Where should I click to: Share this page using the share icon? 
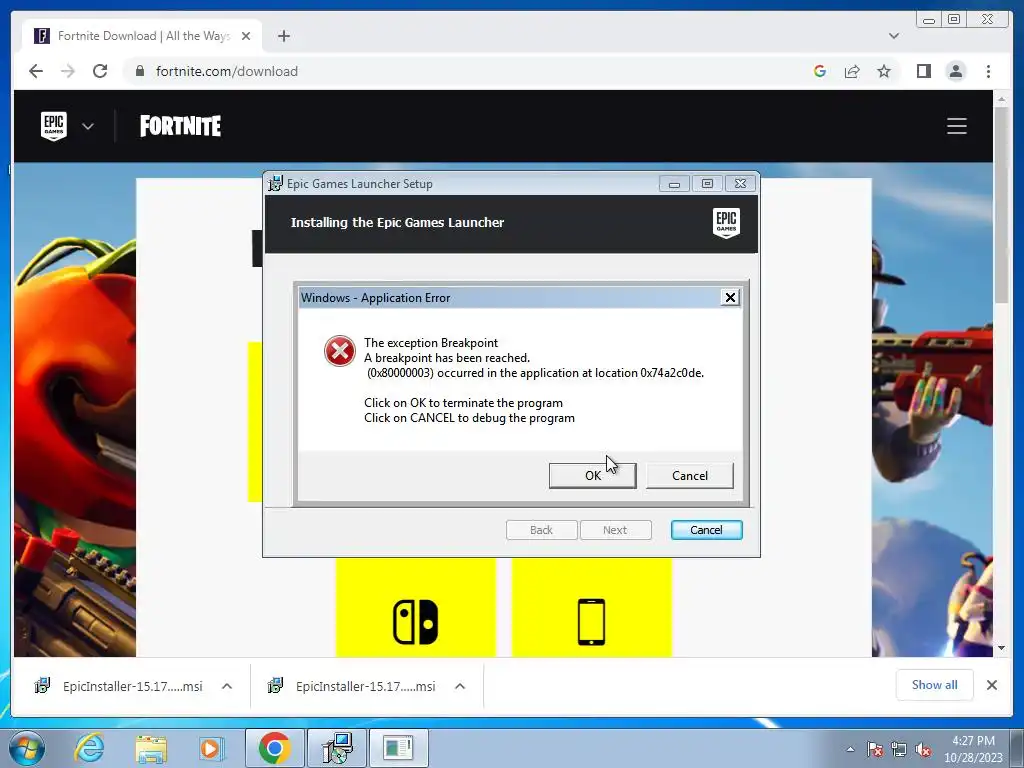tap(852, 71)
